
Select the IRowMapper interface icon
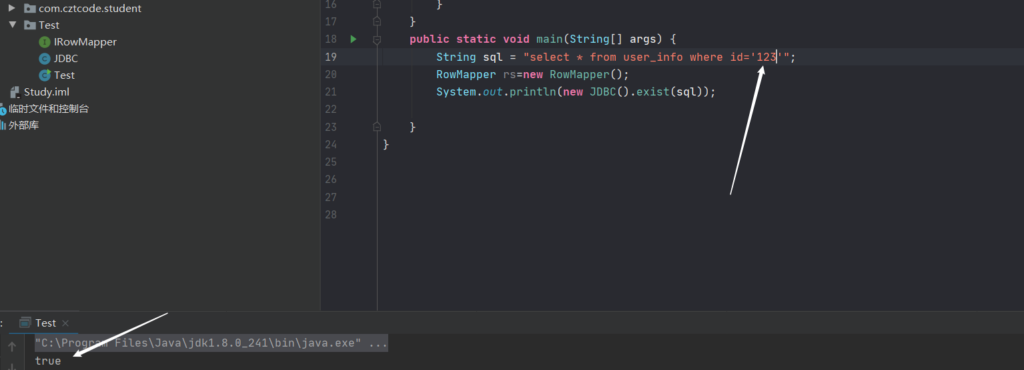coord(44,42)
